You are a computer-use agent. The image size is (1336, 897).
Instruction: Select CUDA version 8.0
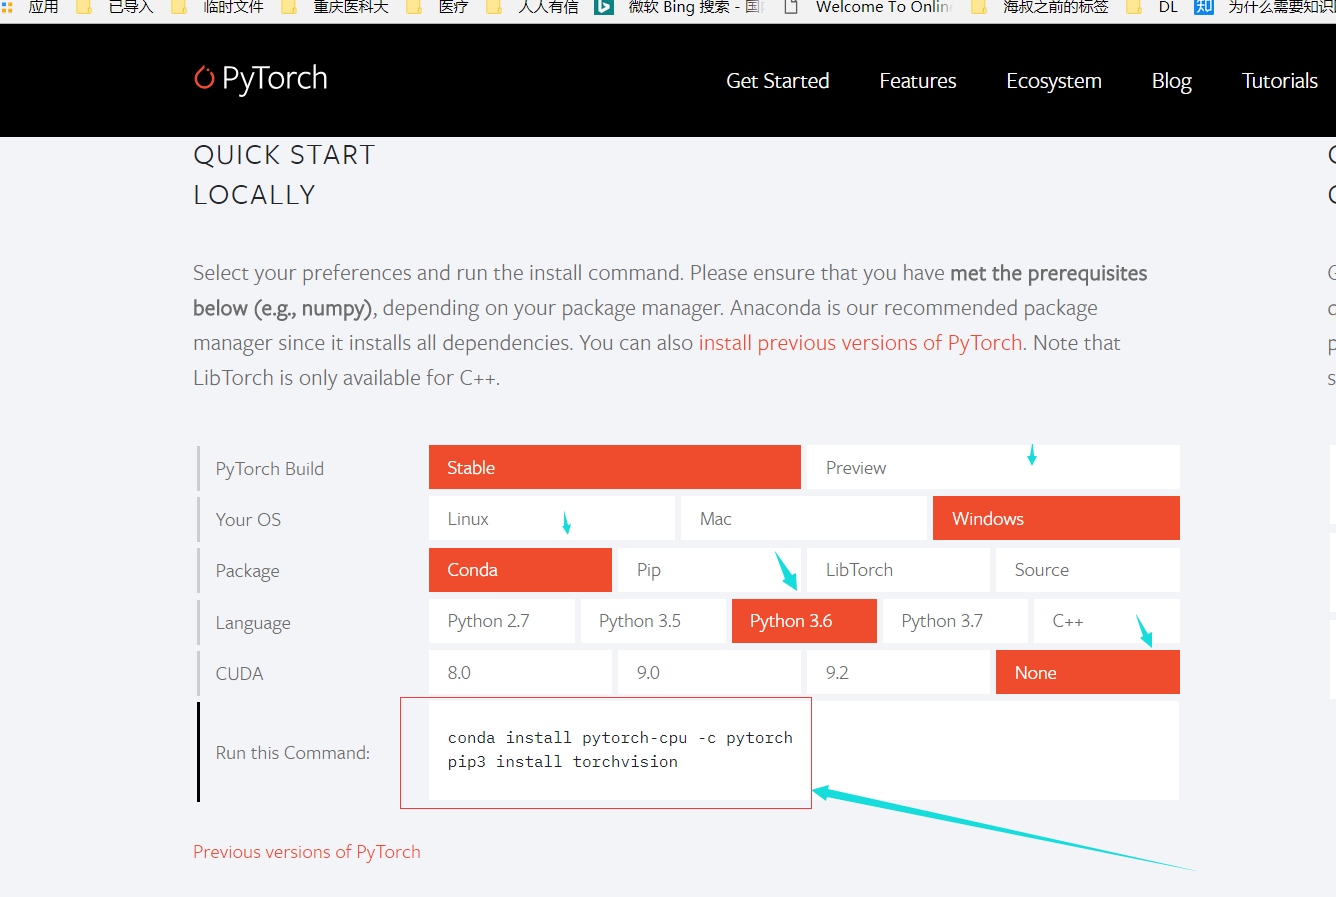[x=520, y=672]
